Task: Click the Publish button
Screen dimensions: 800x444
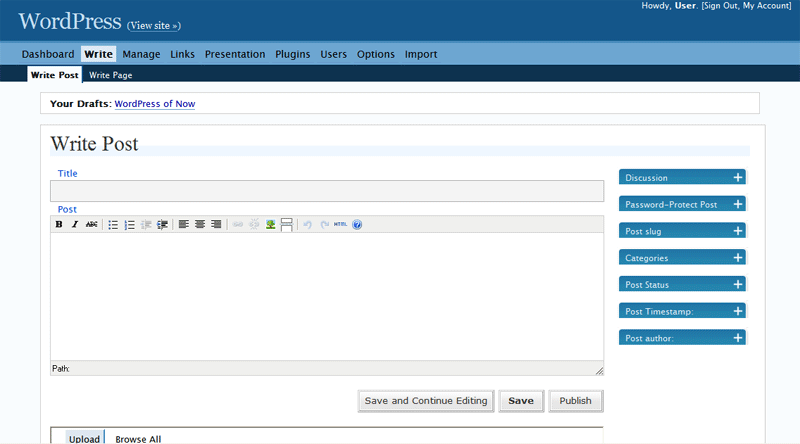Action: pyautogui.click(x=575, y=401)
